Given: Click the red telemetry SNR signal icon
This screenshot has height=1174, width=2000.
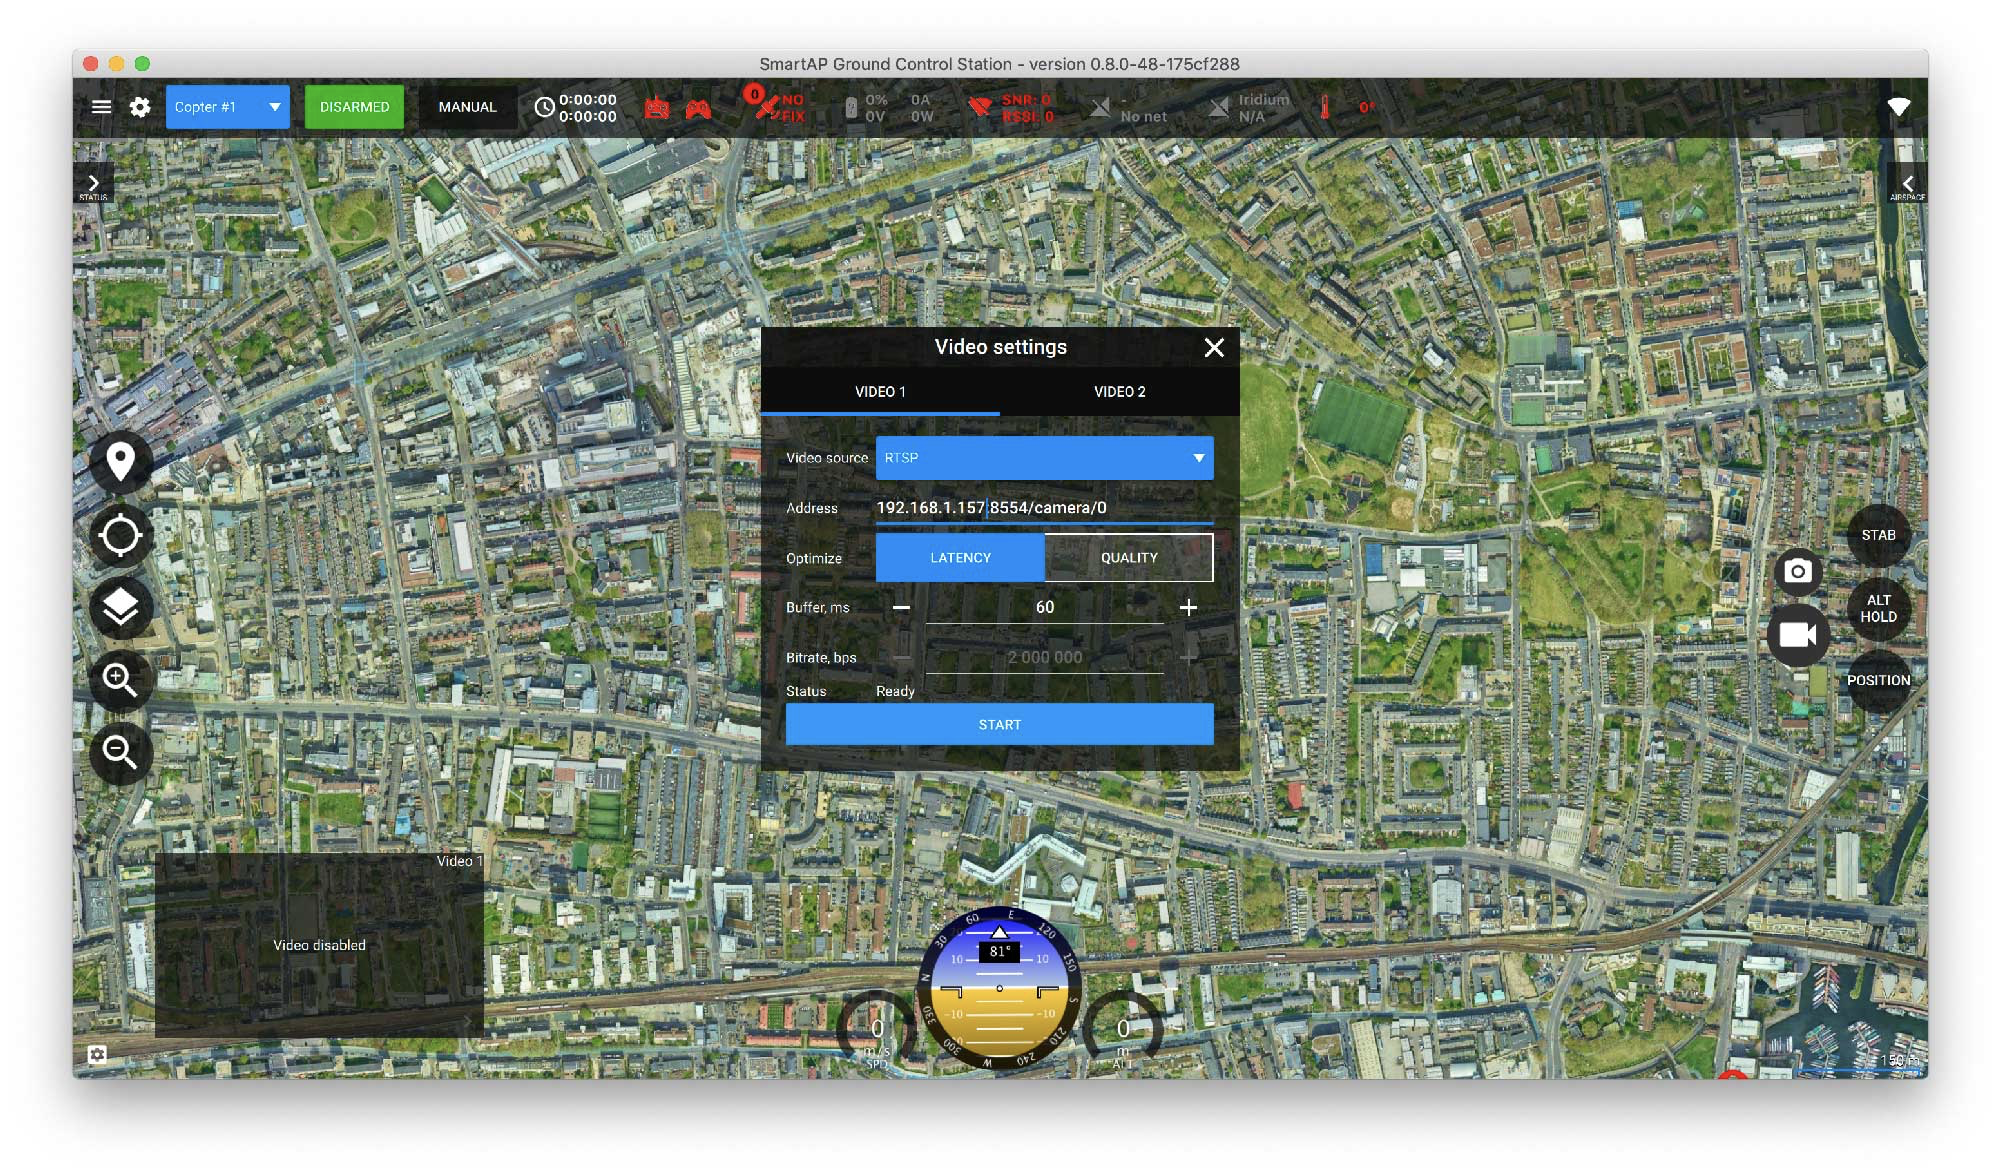Looking at the screenshot, I should point(981,106).
